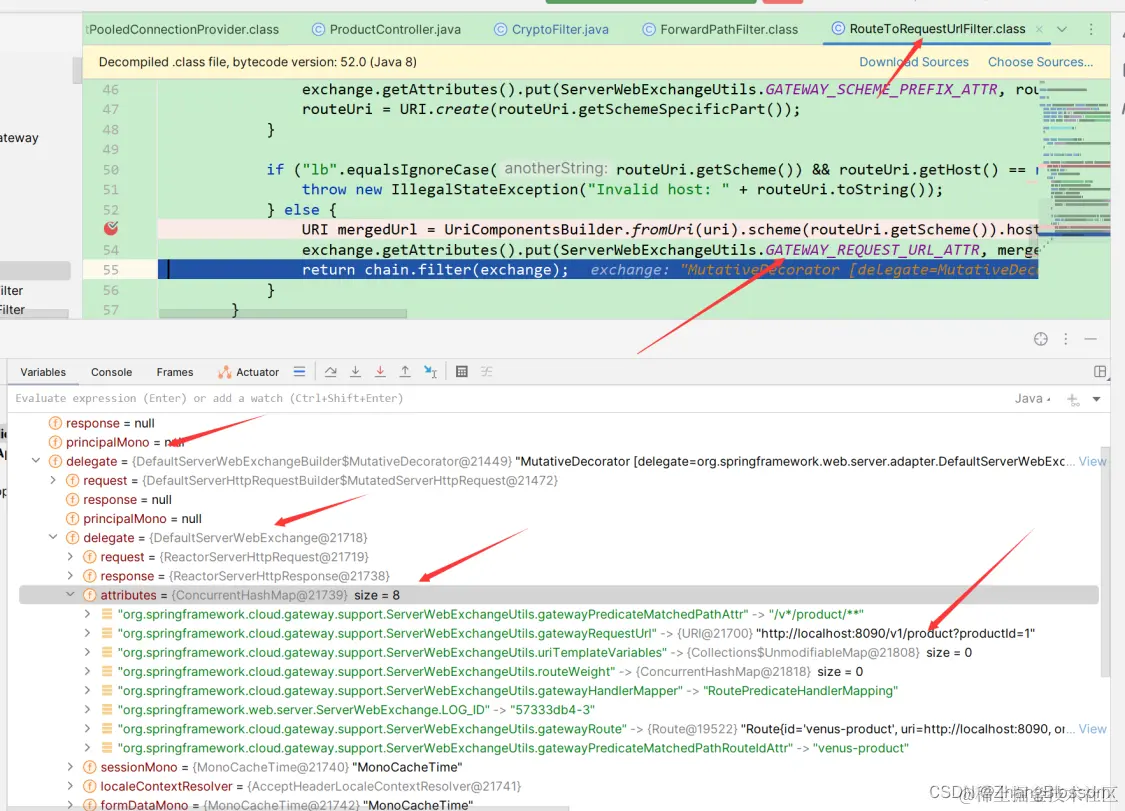Viewport: 1125px width, 811px height.
Task: Expand the sessionMono node
Action: [x=70, y=767]
